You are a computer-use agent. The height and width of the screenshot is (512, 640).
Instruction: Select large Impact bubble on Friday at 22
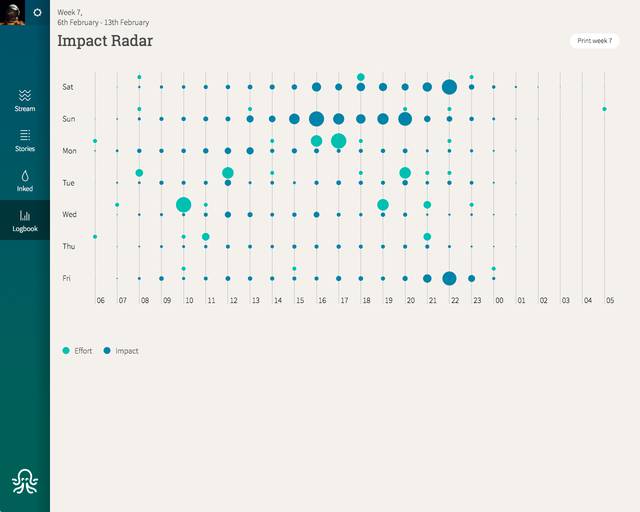click(449, 278)
